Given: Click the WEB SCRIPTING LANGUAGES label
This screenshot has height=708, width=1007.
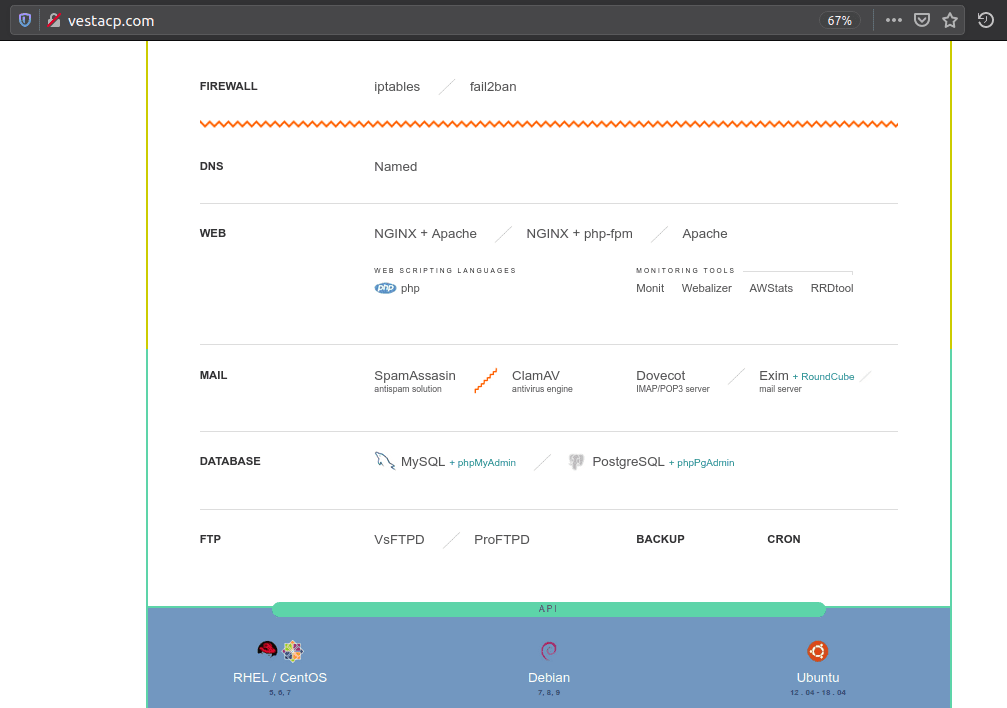Looking at the screenshot, I should point(445,270).
